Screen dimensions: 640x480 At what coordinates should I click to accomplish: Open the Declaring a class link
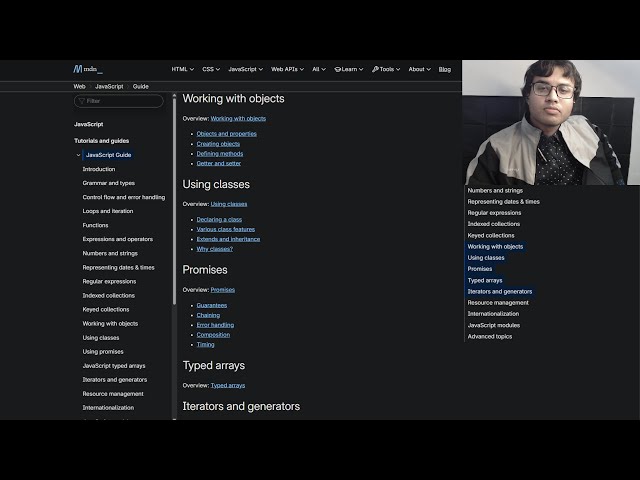[219, 220]
